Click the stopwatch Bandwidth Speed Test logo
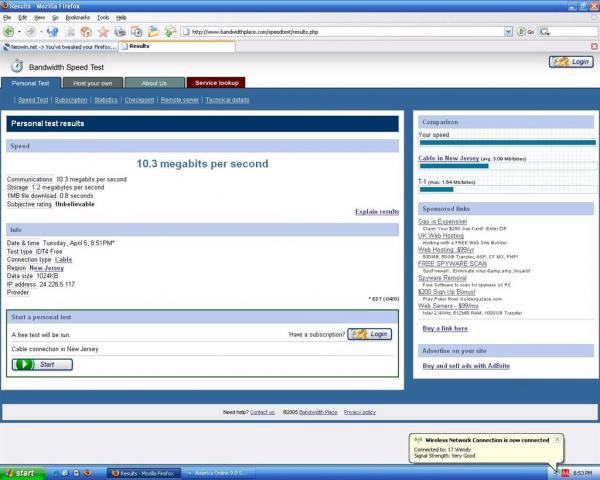Image resolution: width=600 pixels, height=480 pixels. click(17, 66)
